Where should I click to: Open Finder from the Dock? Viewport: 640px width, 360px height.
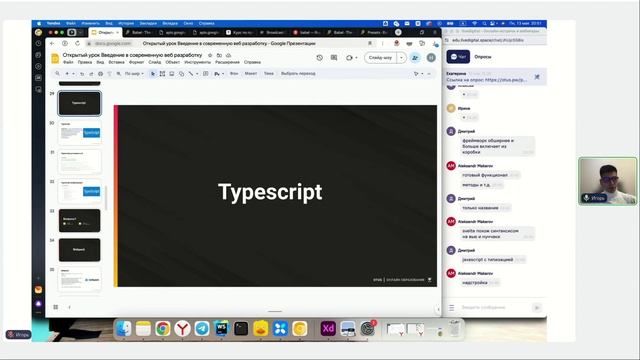click(x=123, y=329)
